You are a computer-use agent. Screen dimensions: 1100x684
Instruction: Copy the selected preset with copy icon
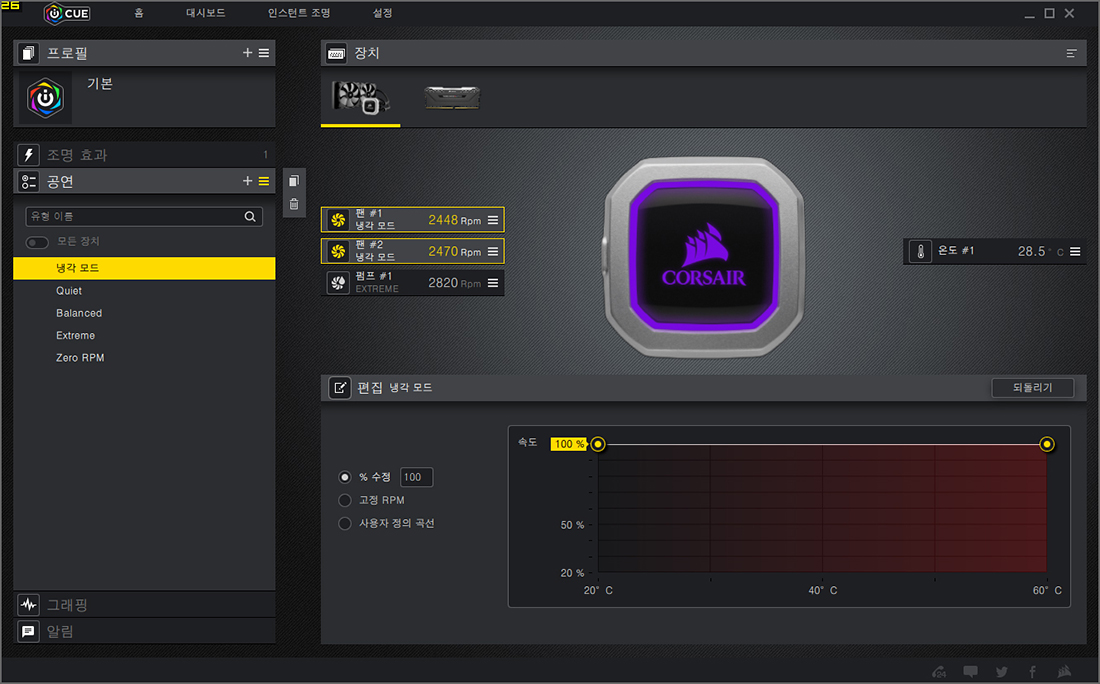pyautogui.click(x=294, y=181)
